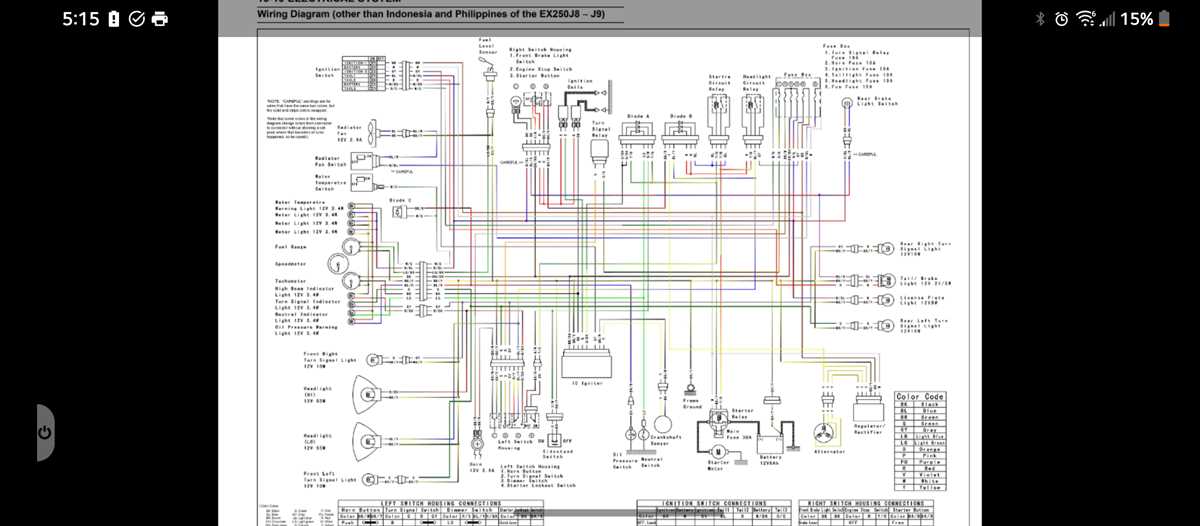Tap the Crankshaft Sensor label

[x=664, y=439]
